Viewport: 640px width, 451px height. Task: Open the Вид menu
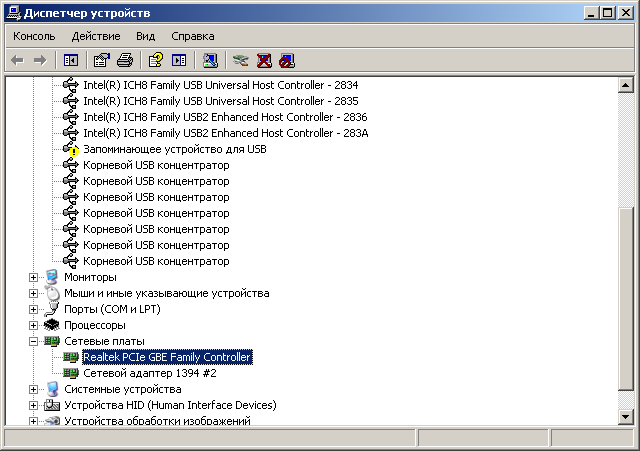pyautogui.click(x=145, y=36)
